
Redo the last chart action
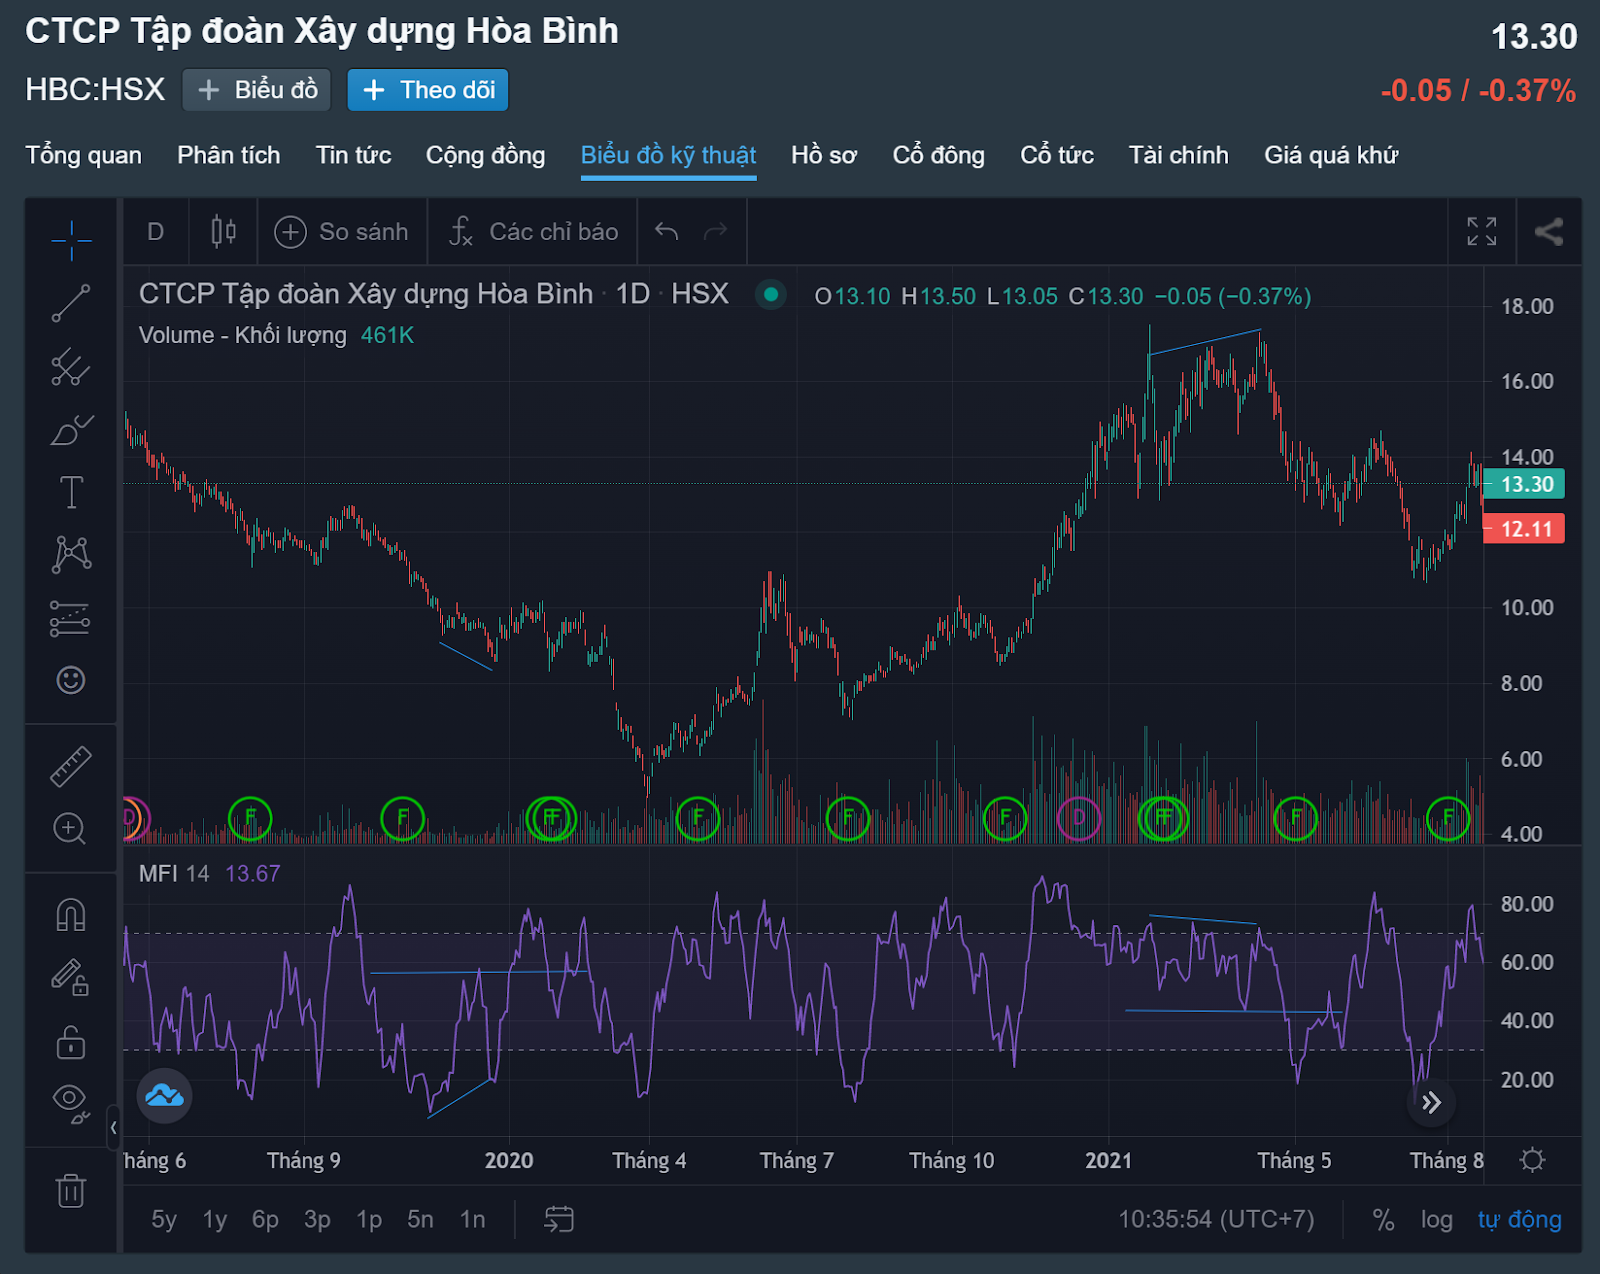716,232
